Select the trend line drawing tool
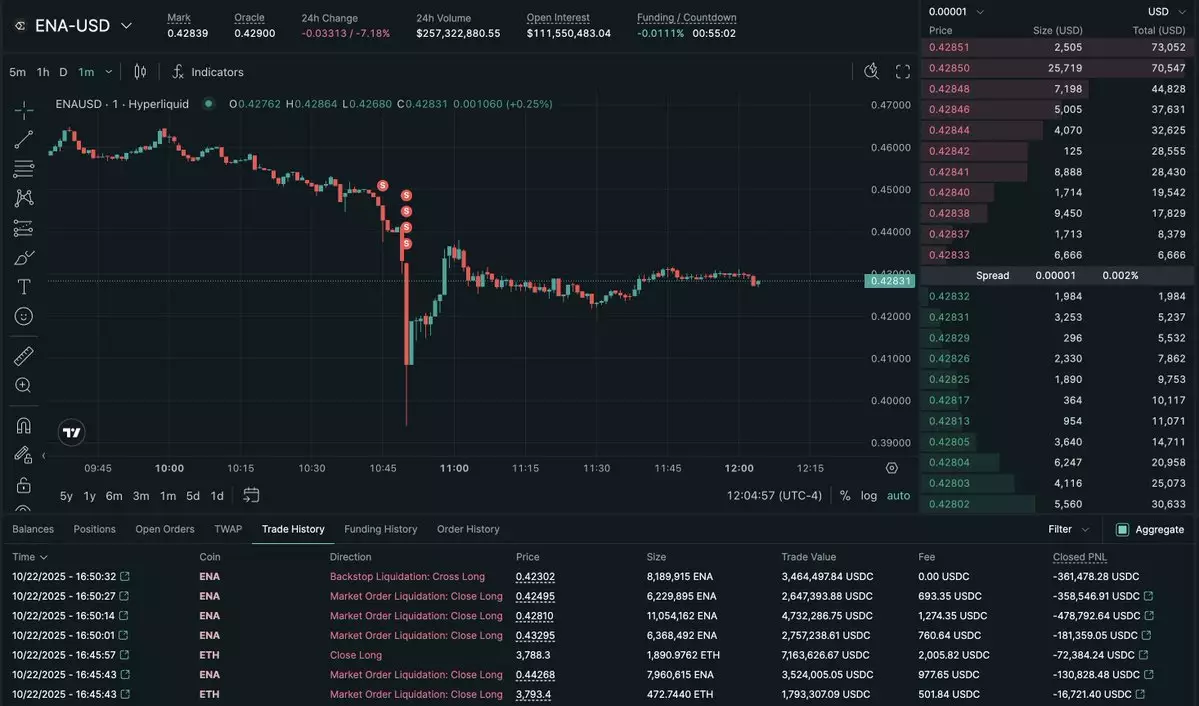This screenshot has height=706, width=1199. tap(24, 139)
